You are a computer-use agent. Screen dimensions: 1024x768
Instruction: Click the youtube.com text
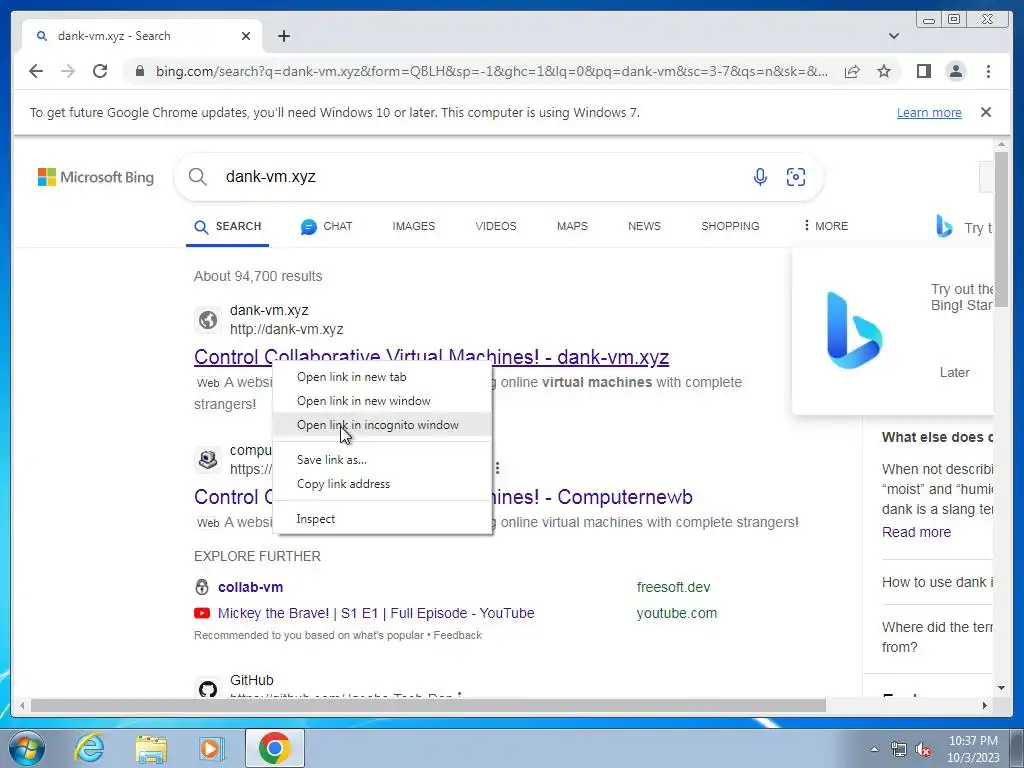(677, 613)
